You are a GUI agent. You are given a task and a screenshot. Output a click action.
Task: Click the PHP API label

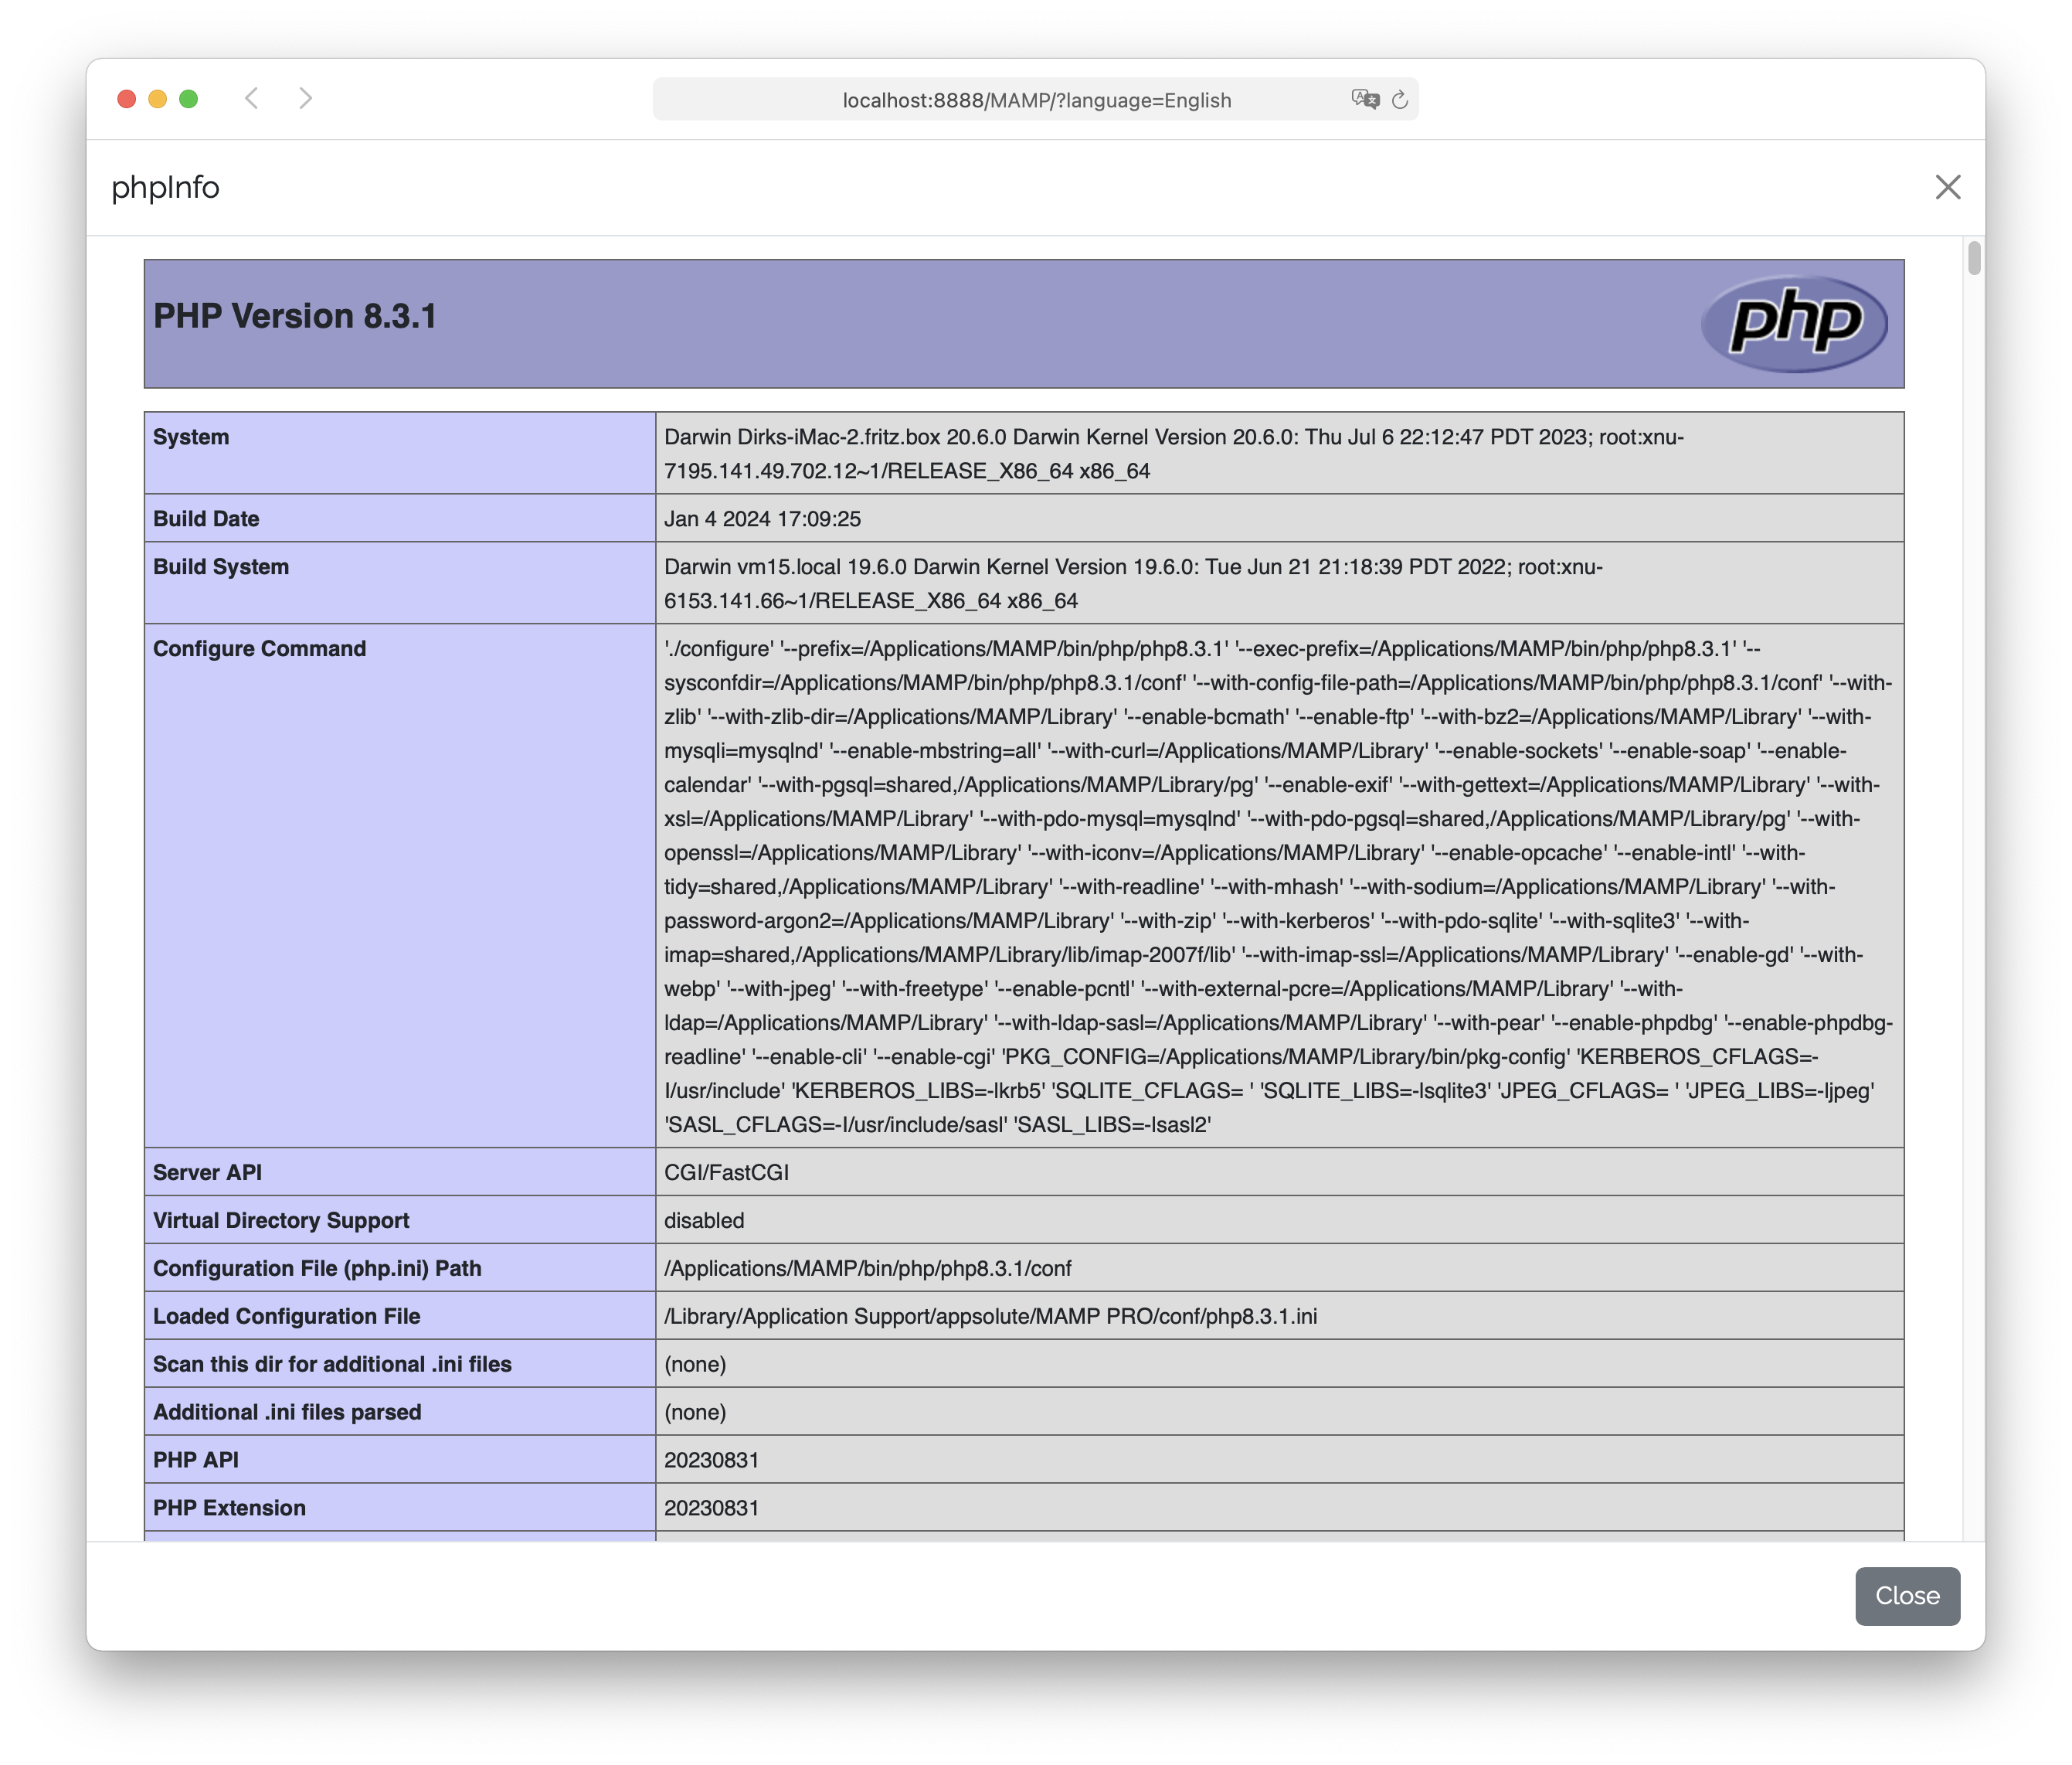click(195, 1460)
